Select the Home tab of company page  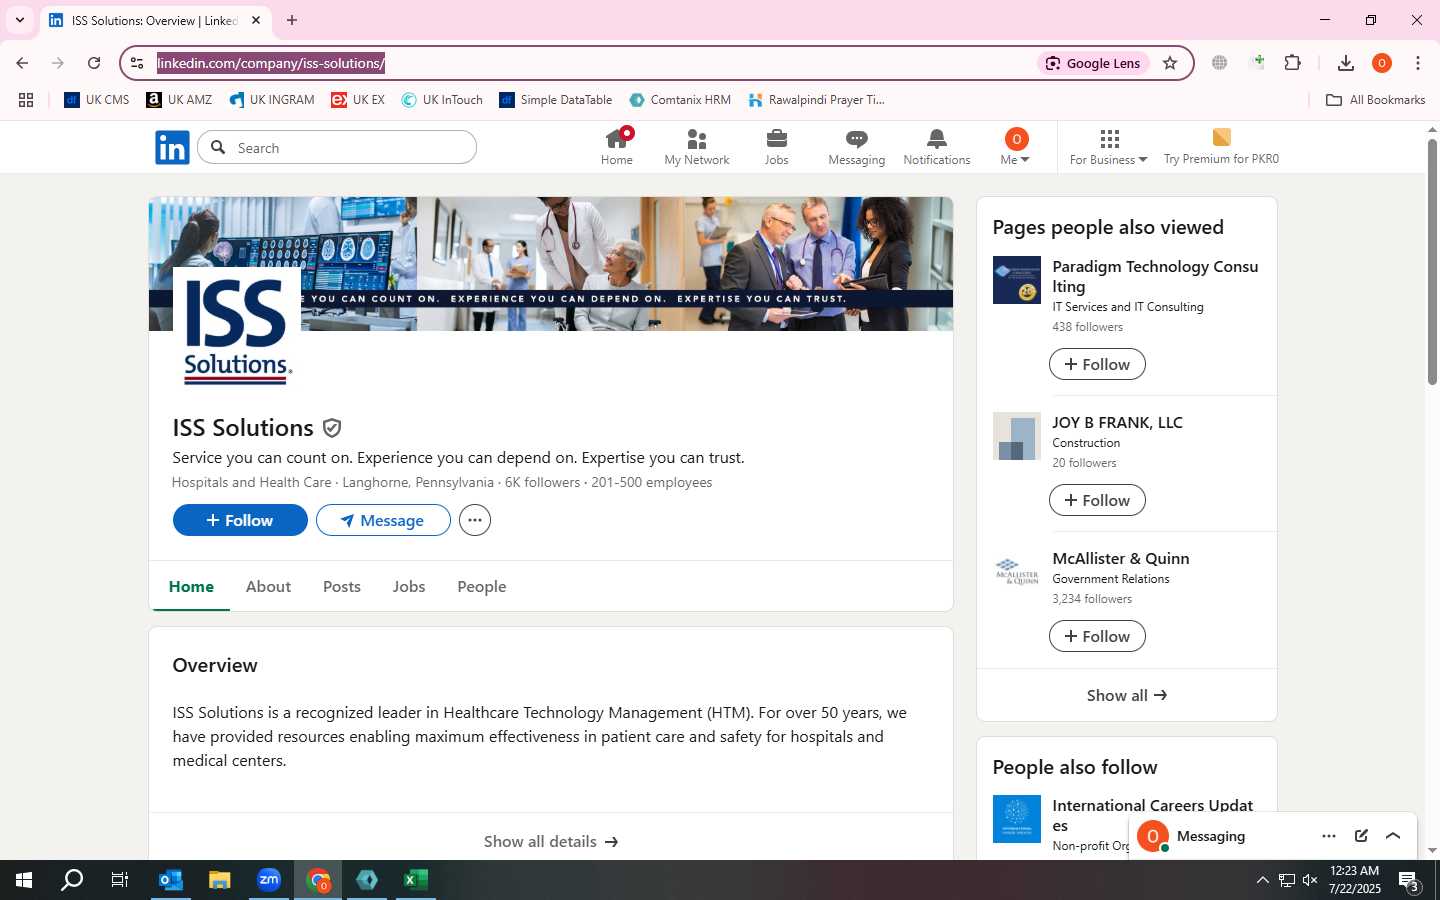[x=191, y=587]
